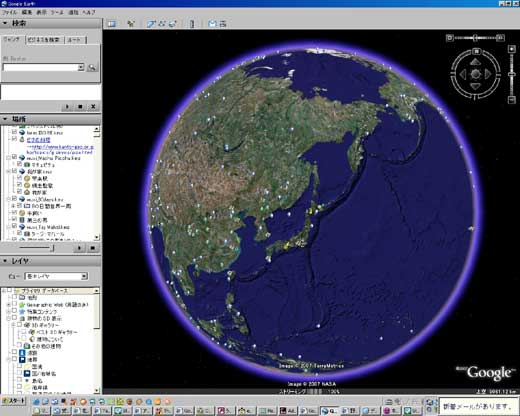This screenshot has width=520, height=416.
Task: Collapse the 検索 panel header arrow
Action: (x=5, y=23)
